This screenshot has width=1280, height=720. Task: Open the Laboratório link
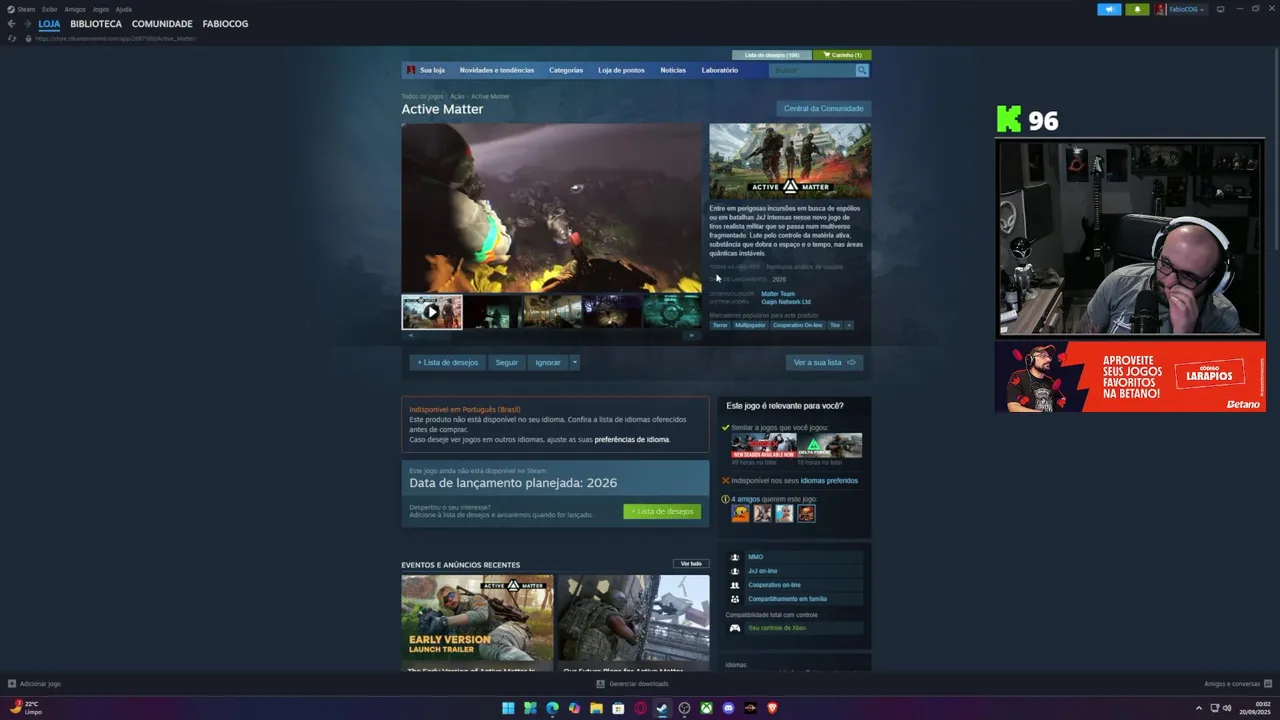(x=720, y=70)
